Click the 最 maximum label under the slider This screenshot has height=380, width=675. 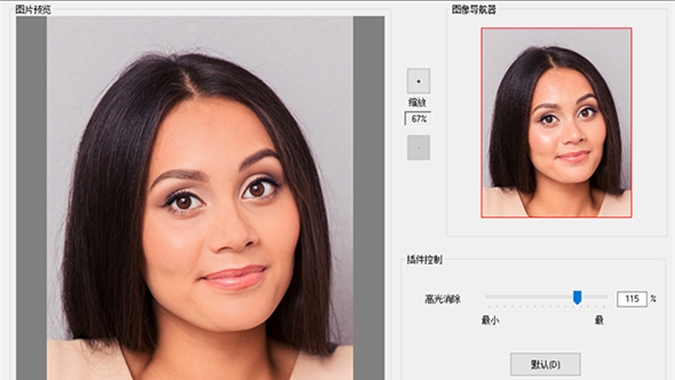(599, 320)
